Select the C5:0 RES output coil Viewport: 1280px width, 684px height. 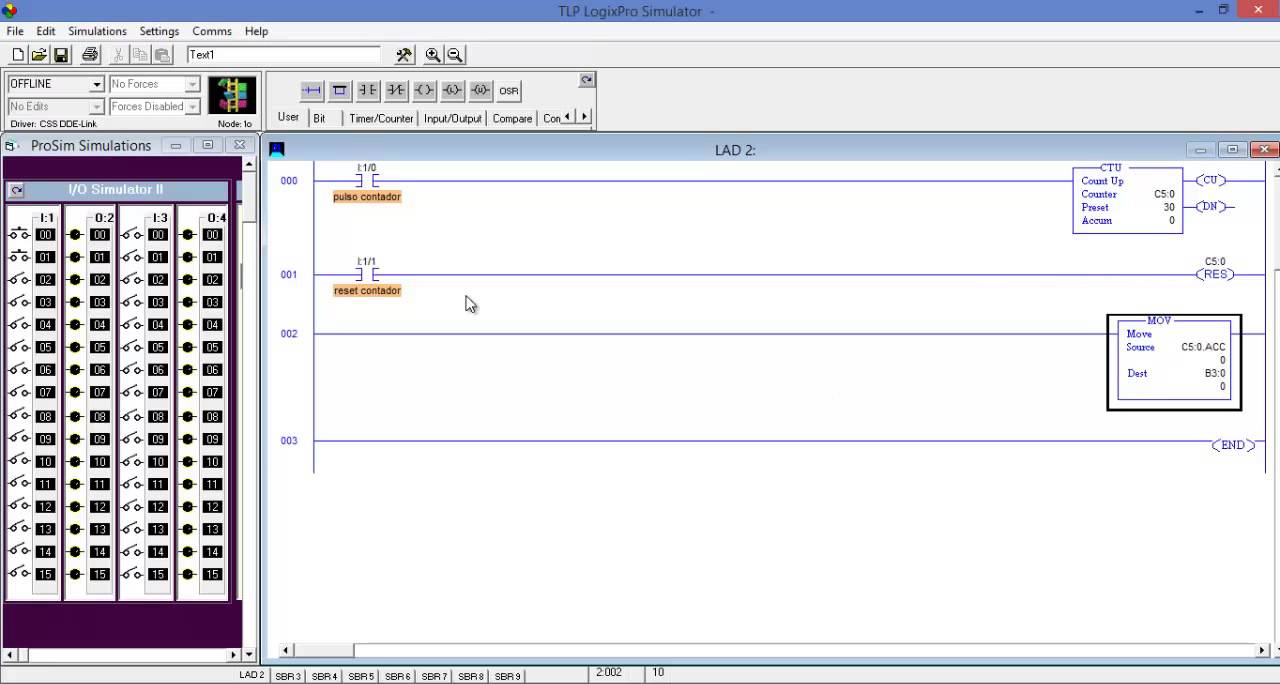[1215, 274]
